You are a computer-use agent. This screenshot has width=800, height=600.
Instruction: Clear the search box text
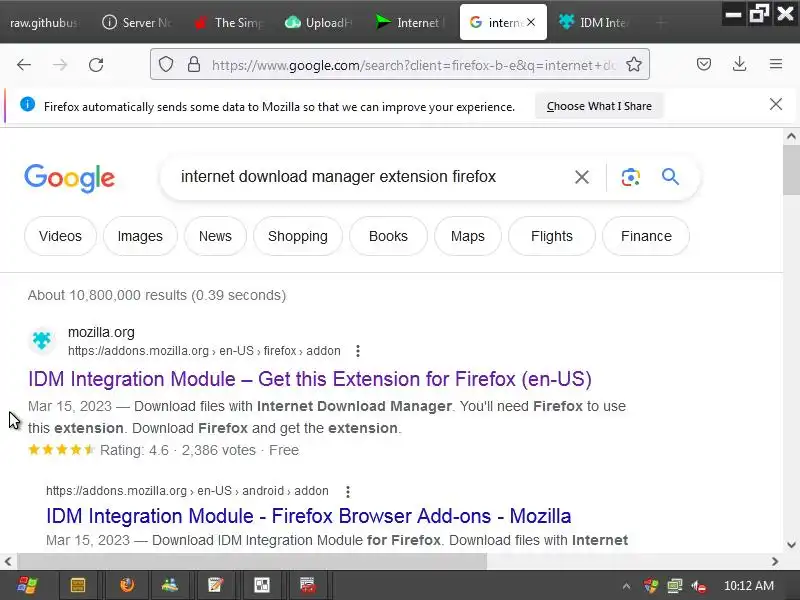pyautogui.click(x=582, y=177)
